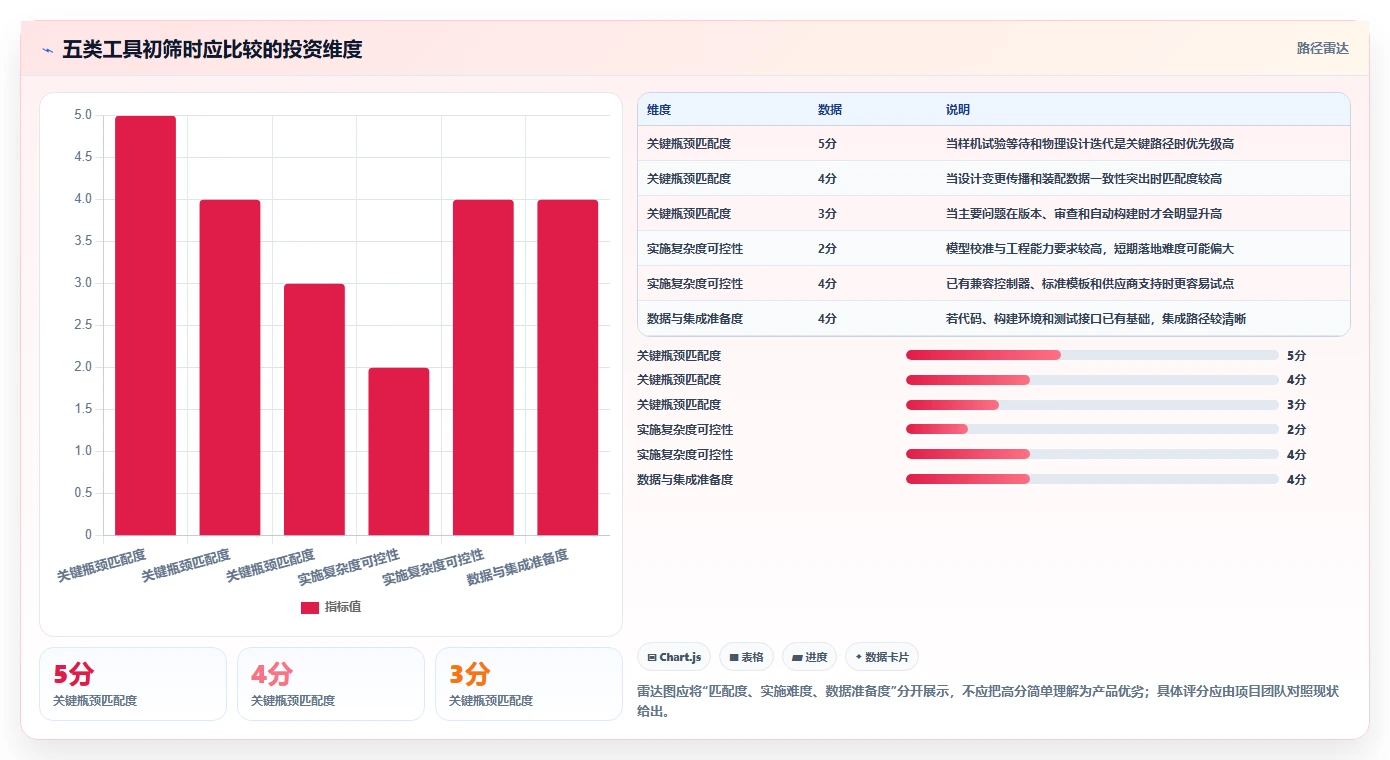
Task: Click the 实施复杂度可控性 progress bar showing 2分
Action: click(x=1092, y=430)
